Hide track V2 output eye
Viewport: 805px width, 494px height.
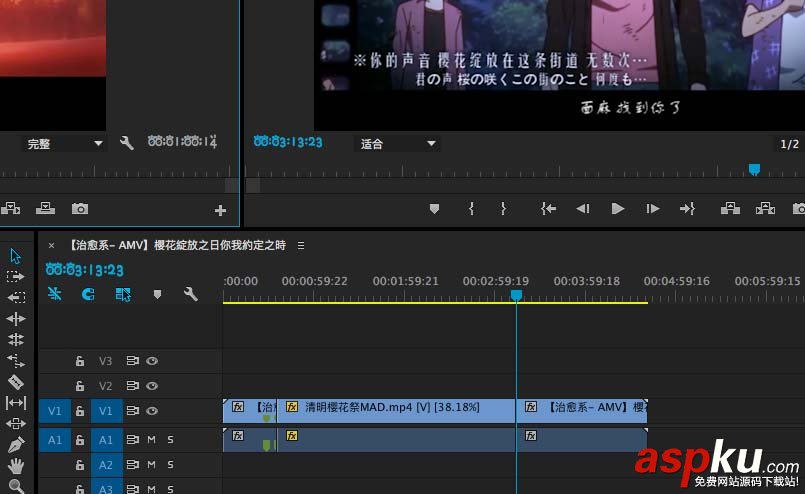152,386
